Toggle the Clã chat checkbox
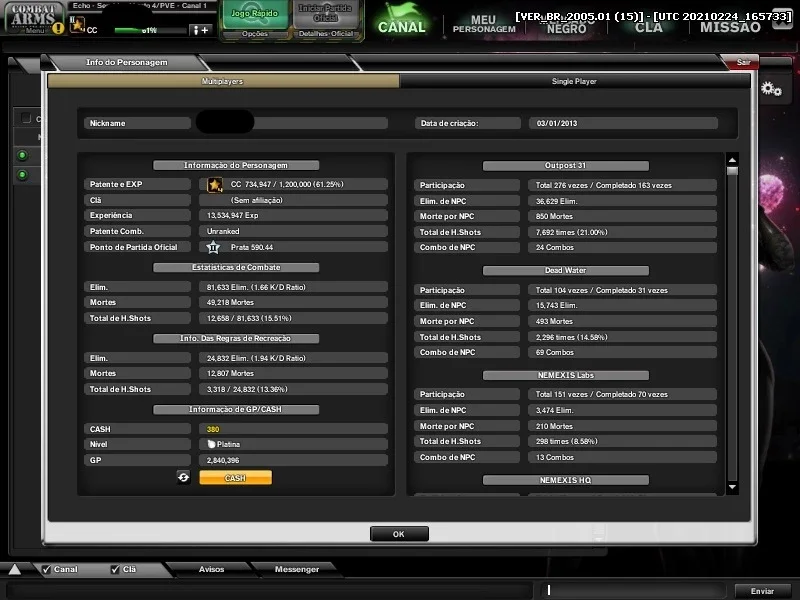 [115, 569]
